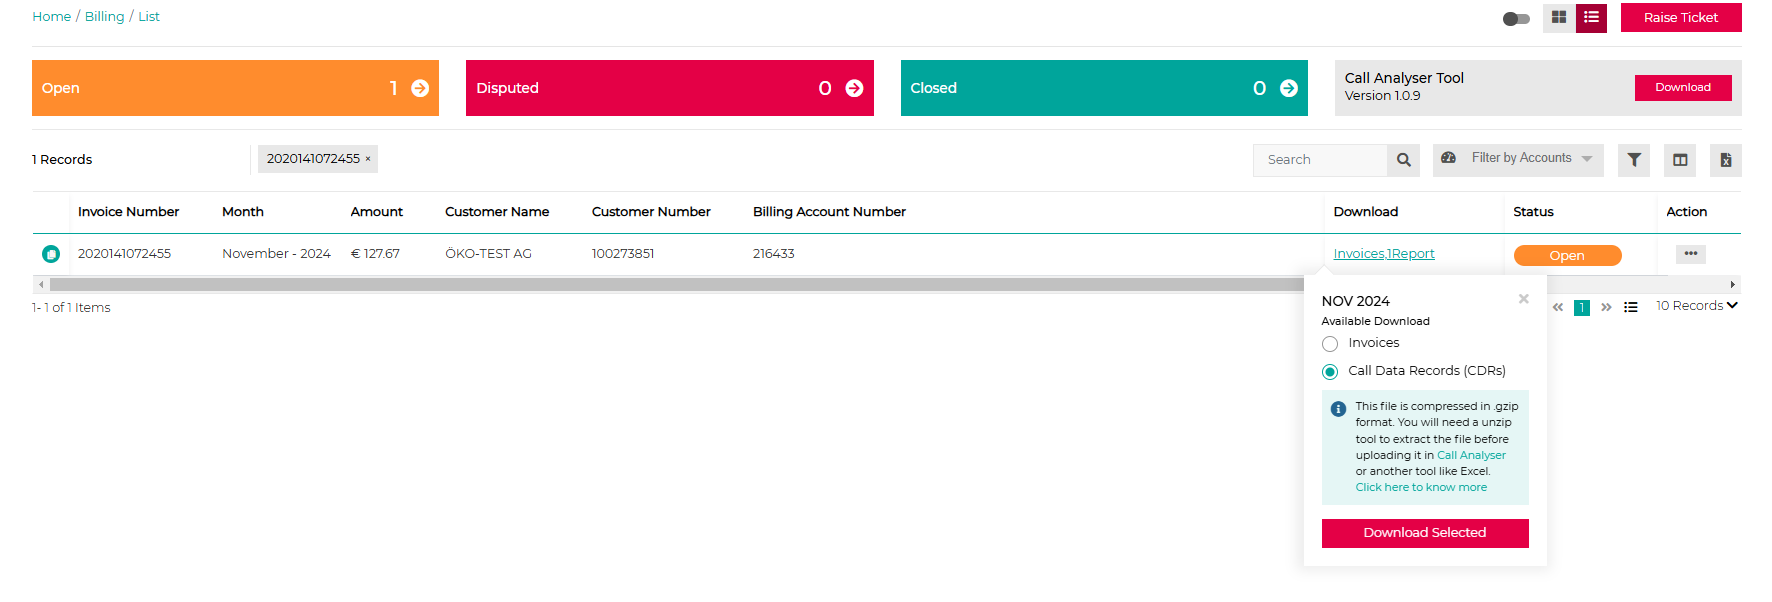Open the three-dot action menu

pyautogui.click(x=1691, y=254)
